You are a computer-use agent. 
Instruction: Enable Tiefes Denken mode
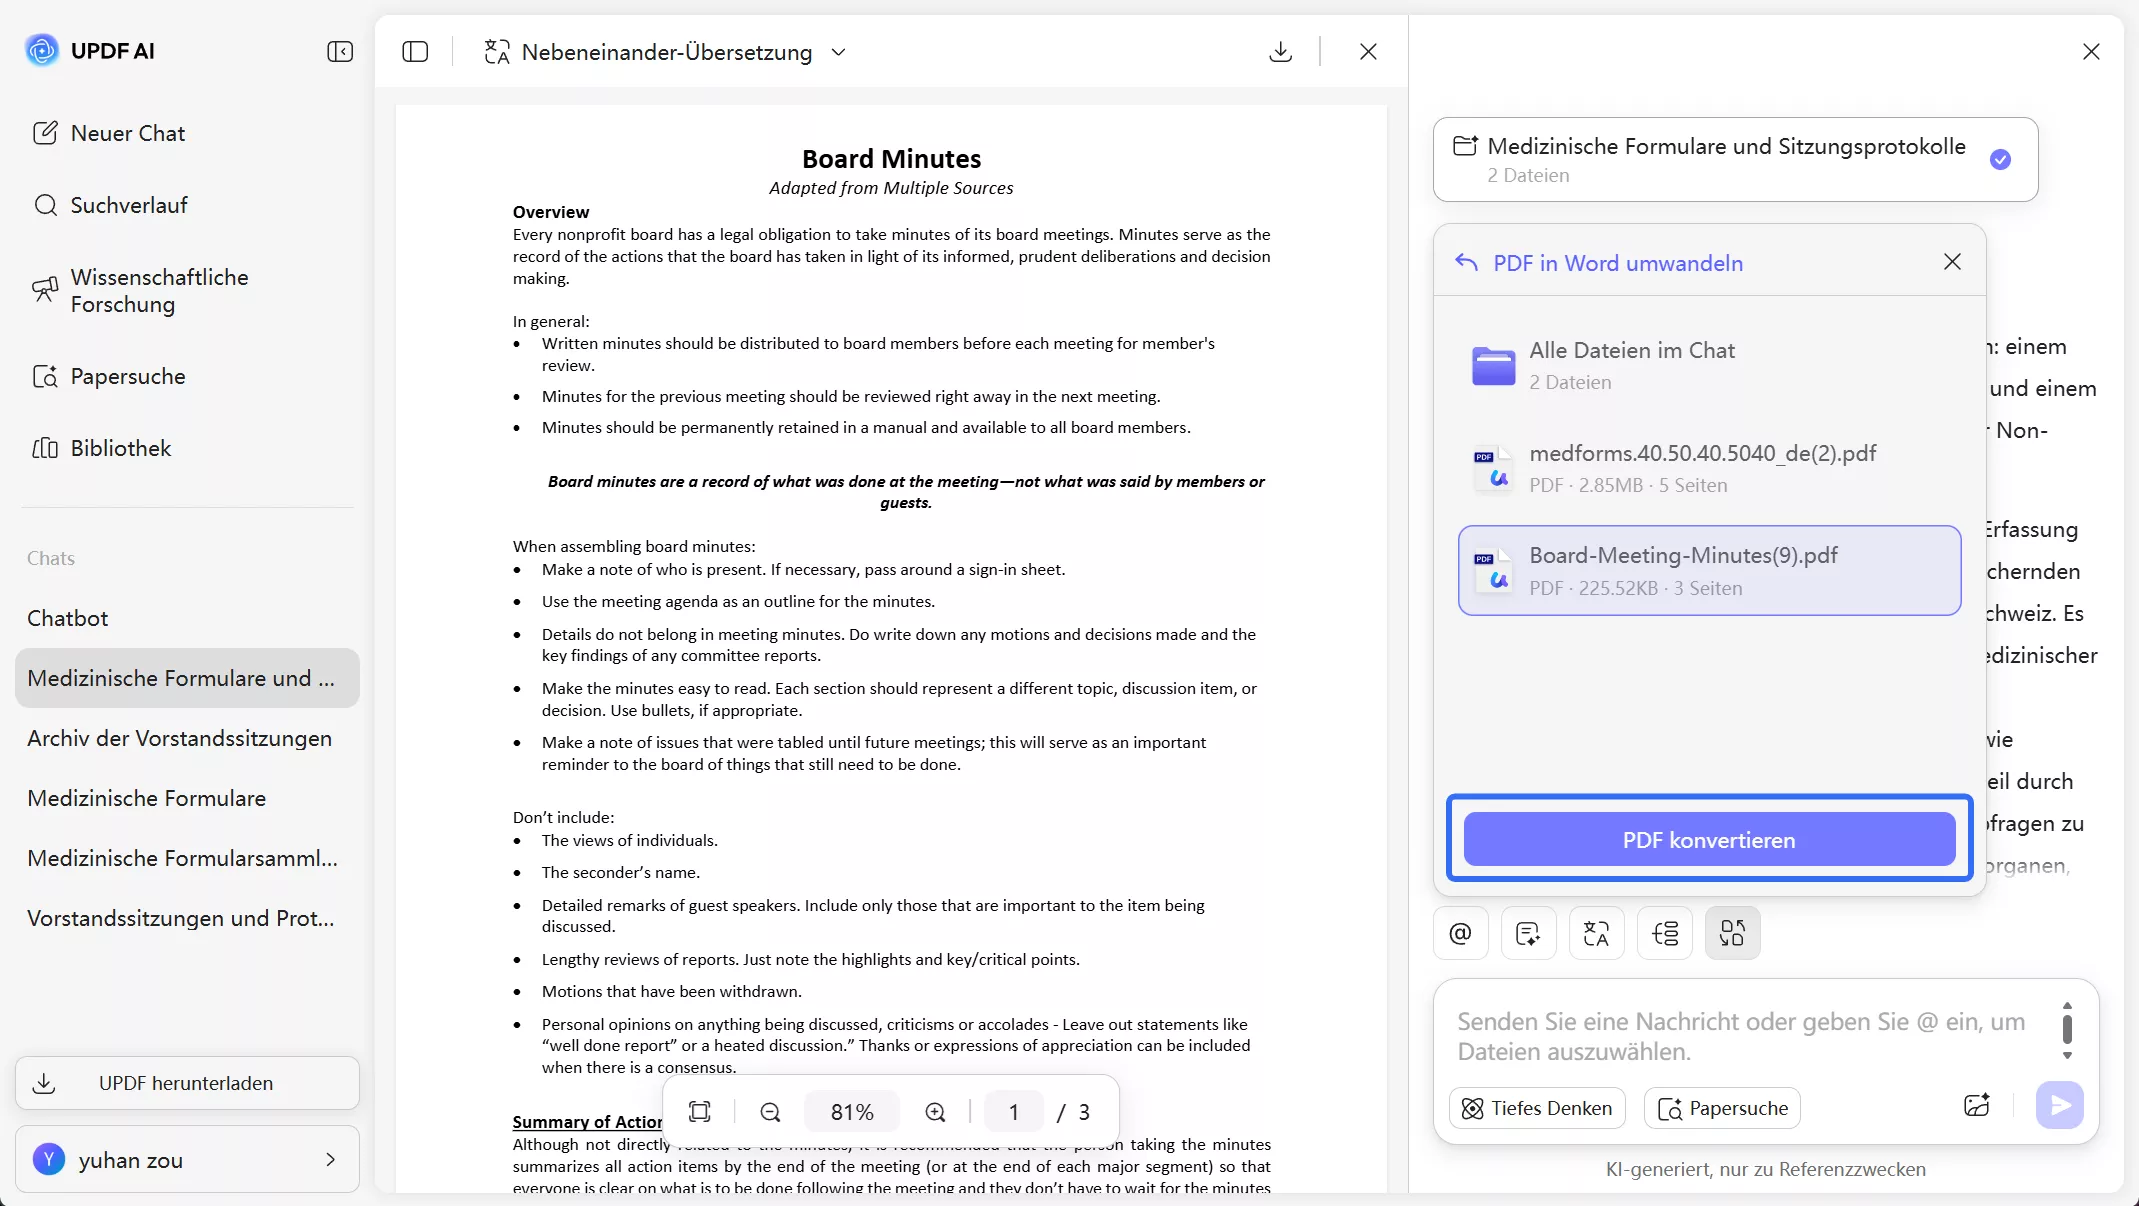[x=1537, y=1107]
